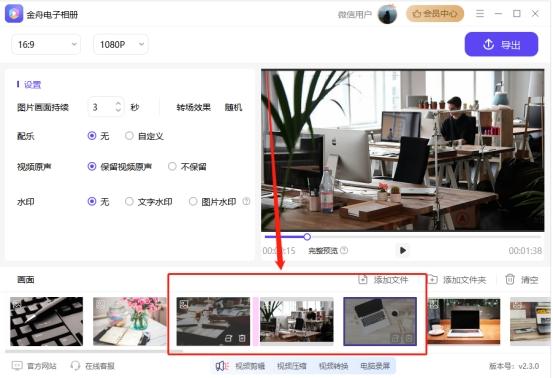Open the hamburger main menu icon

point(480,14)
